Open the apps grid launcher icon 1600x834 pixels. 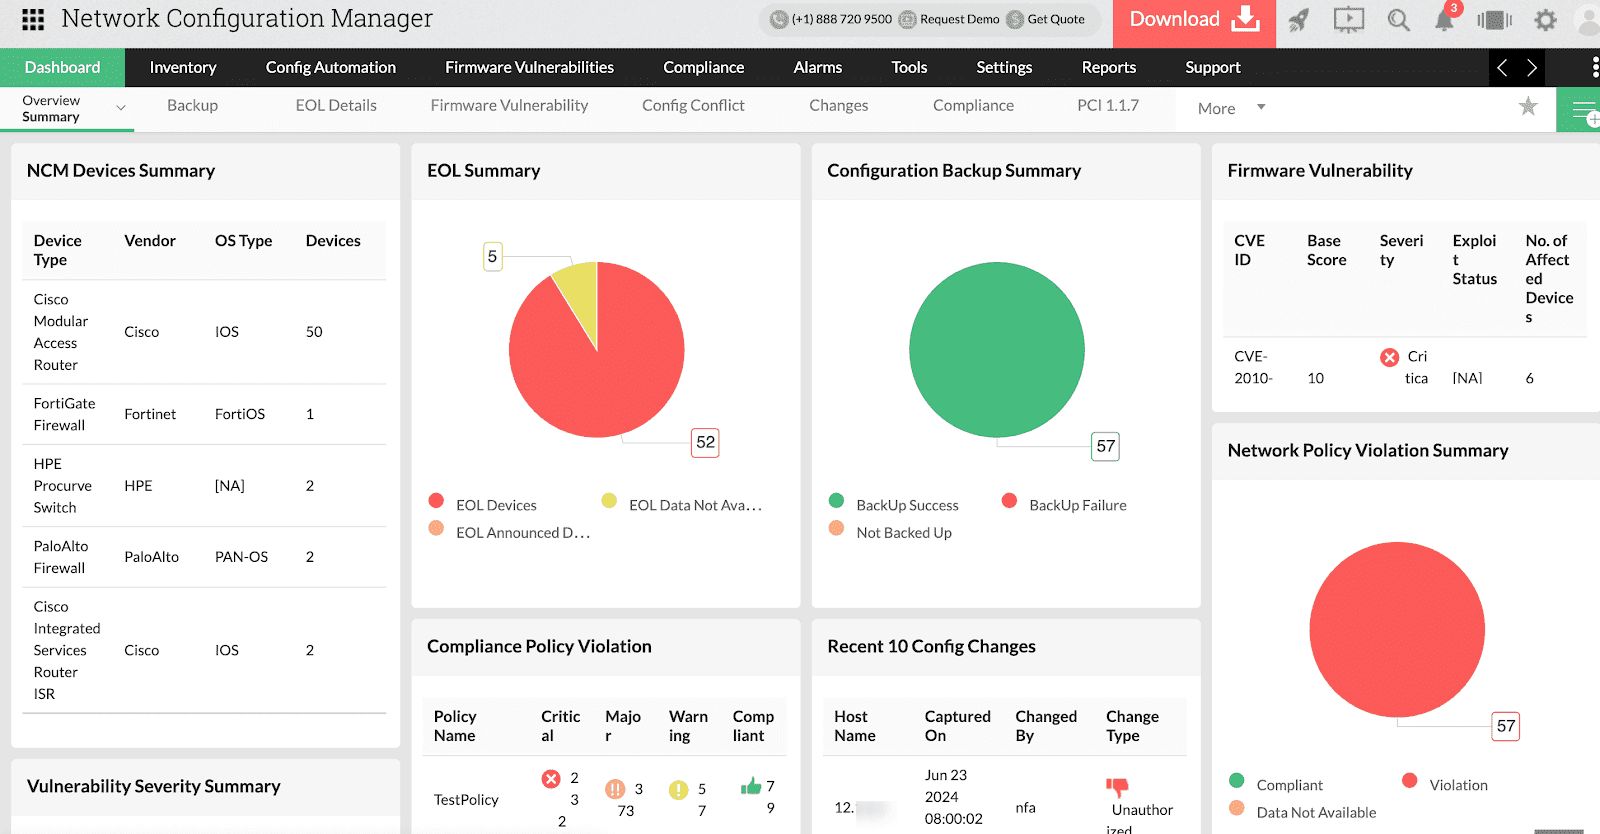tap(33, 19)
